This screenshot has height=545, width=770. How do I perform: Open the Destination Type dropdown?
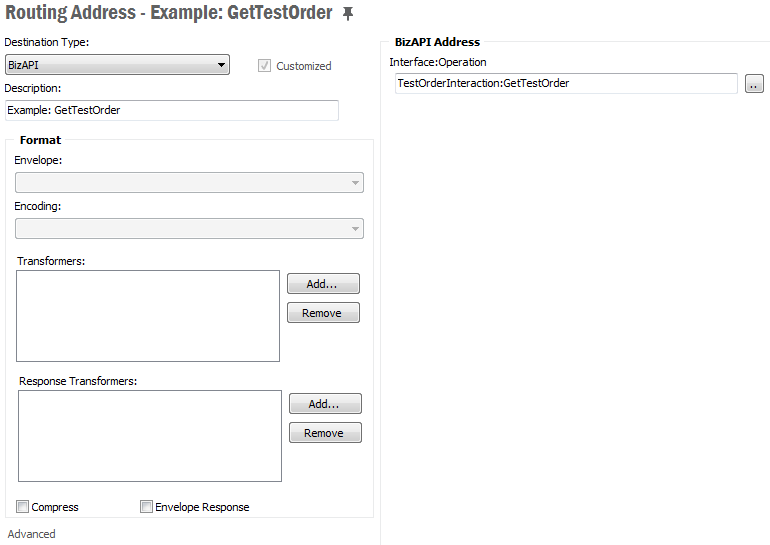pyautogui.click(x=117, y=65)
